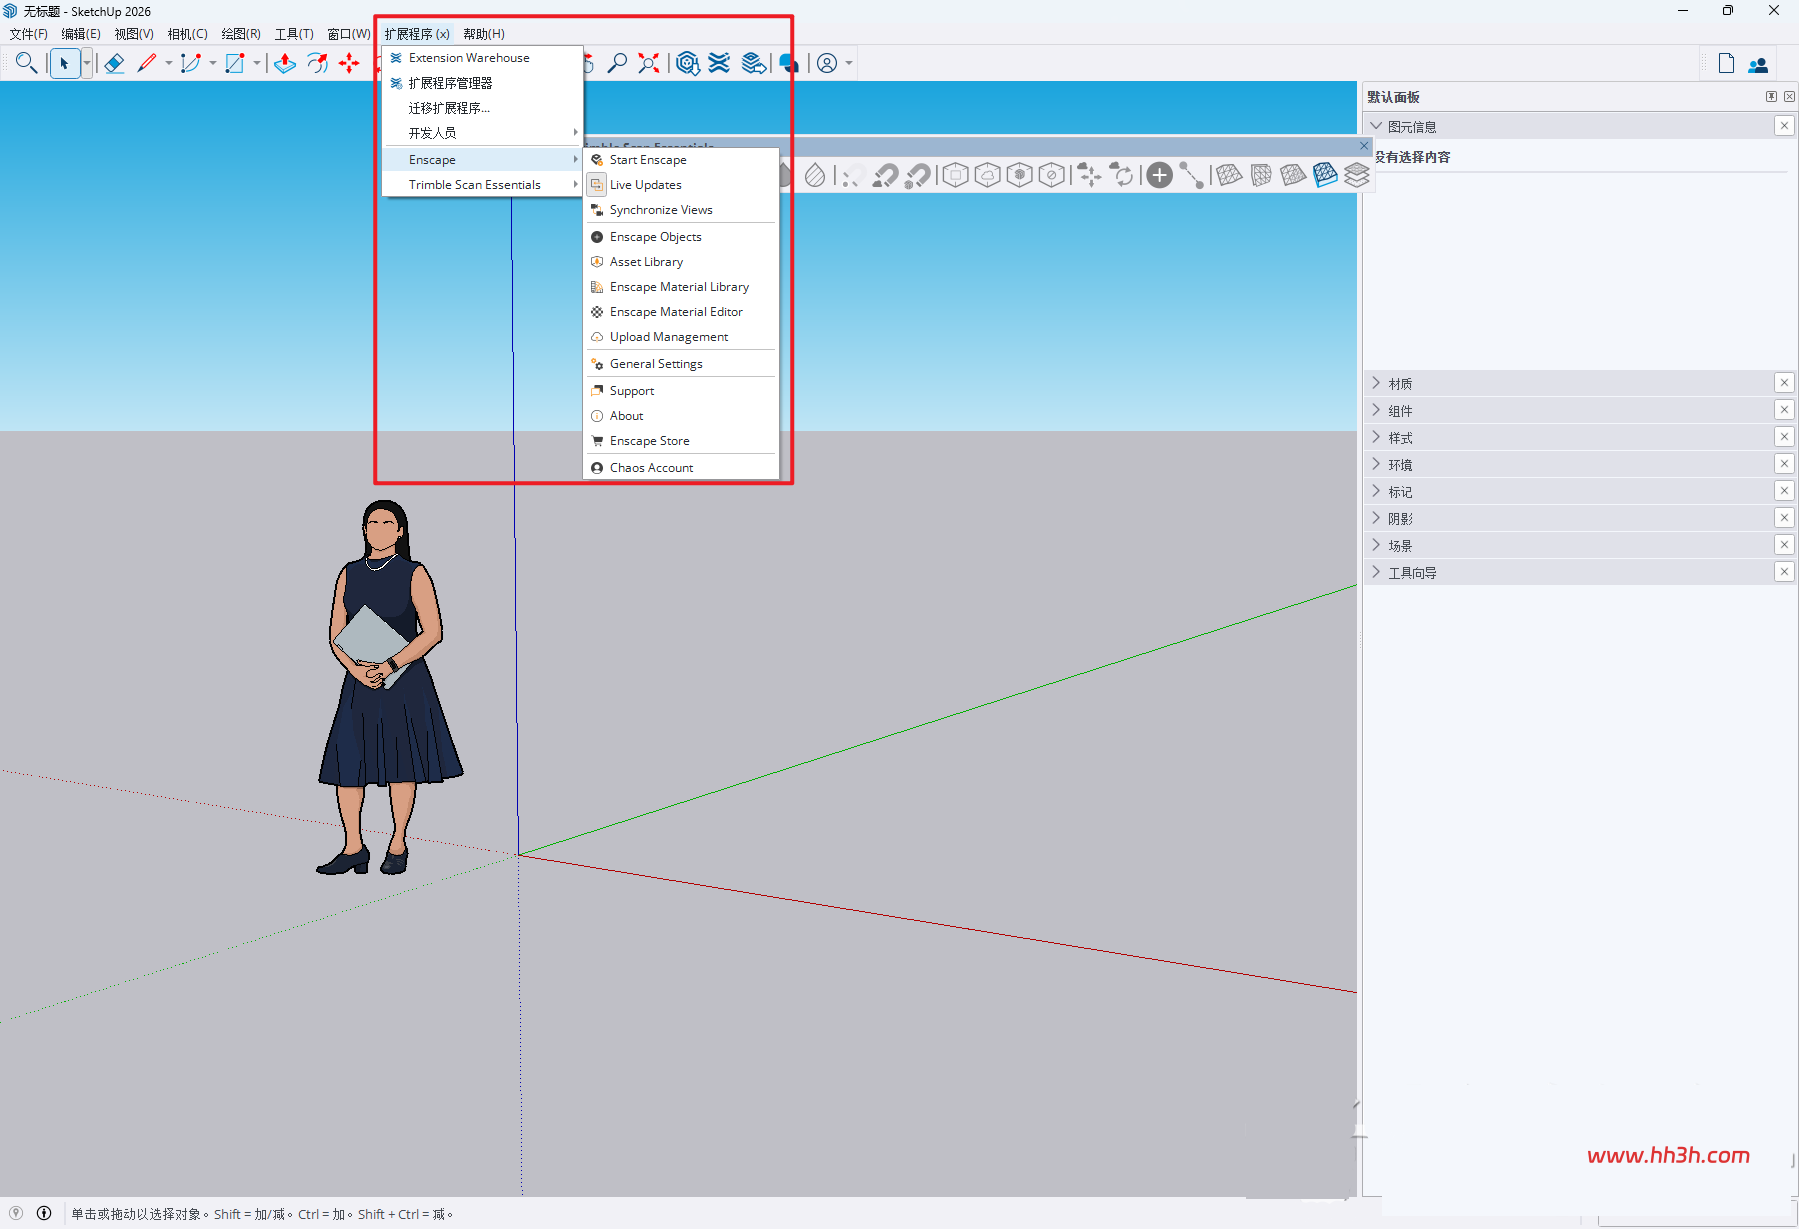Open Trimble Scan Essentials submenu

tap(482, 185)
